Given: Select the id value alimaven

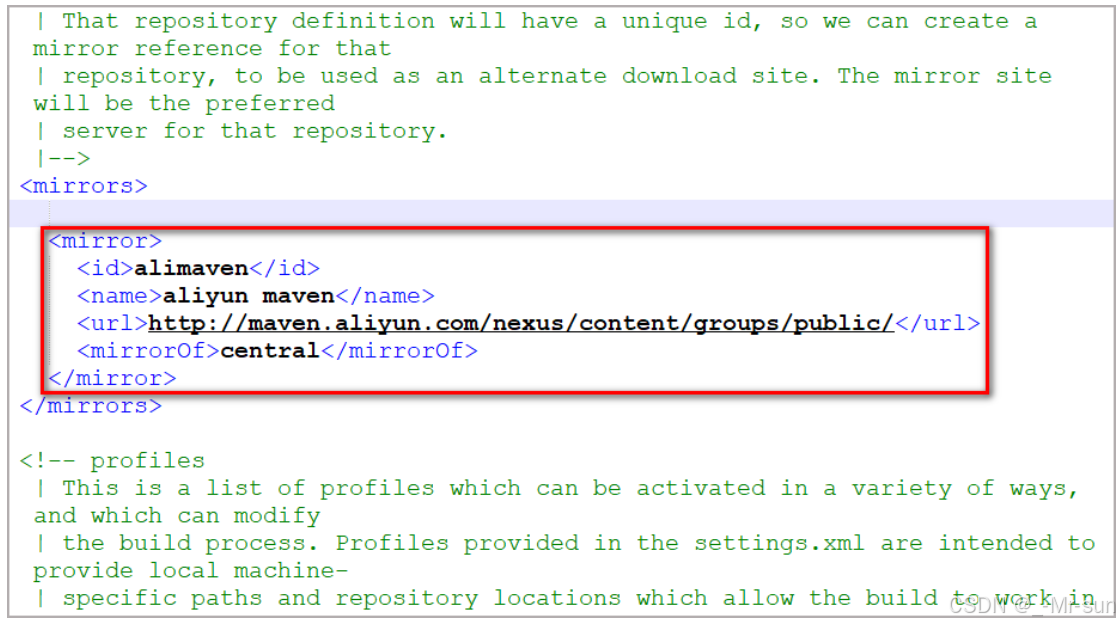Looking at the screenshot, I should pyautogui.click(x=191, y=269).
